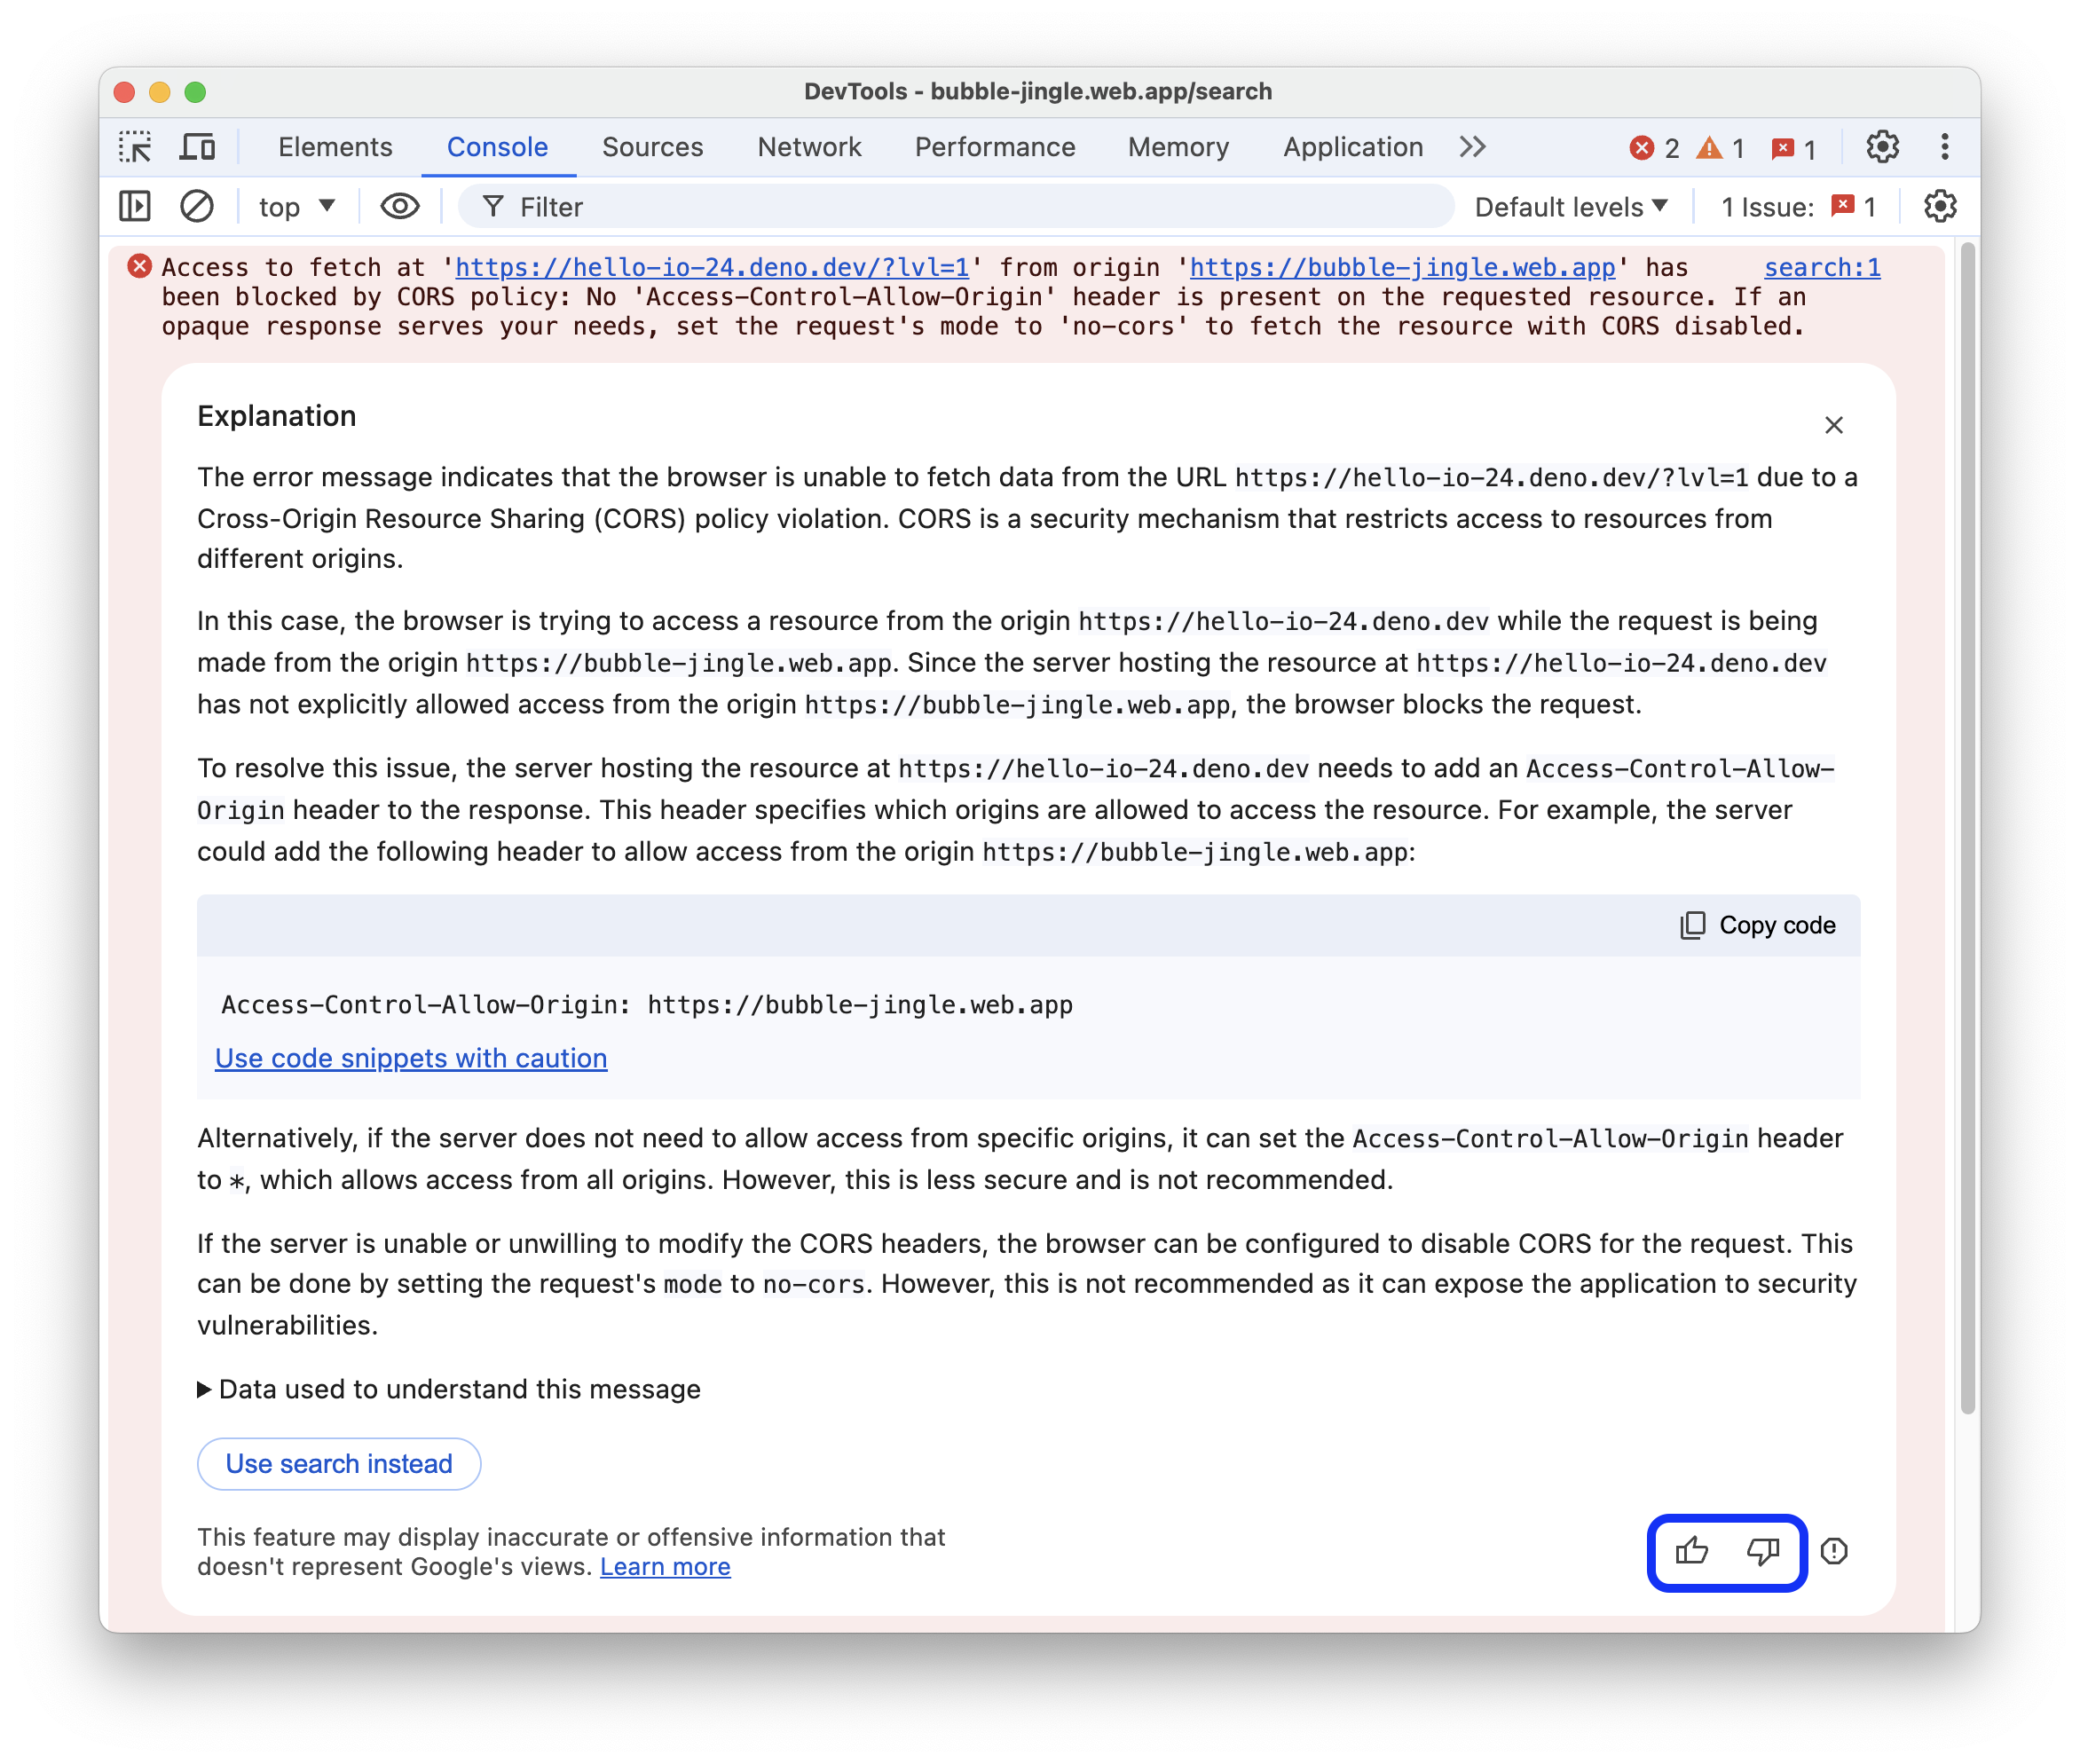Switch to the Elements tab
This screenshot has height=1764, width=2080.
click(x=335, y=147)
